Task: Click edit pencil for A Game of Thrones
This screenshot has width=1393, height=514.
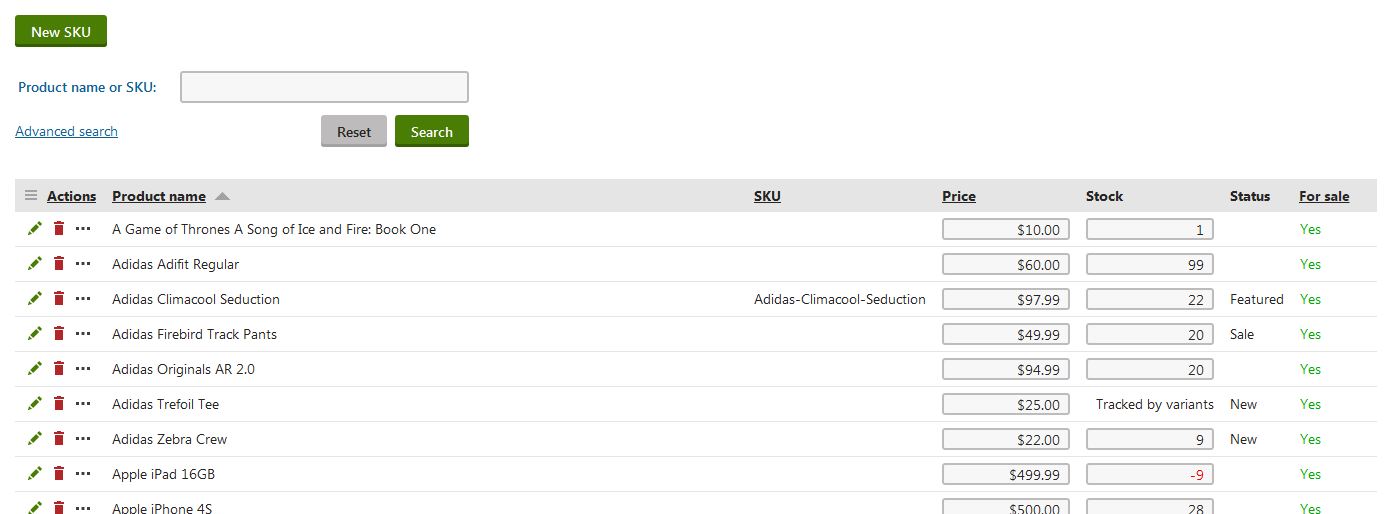Action: pyautogui.click(x=35, y=229)
